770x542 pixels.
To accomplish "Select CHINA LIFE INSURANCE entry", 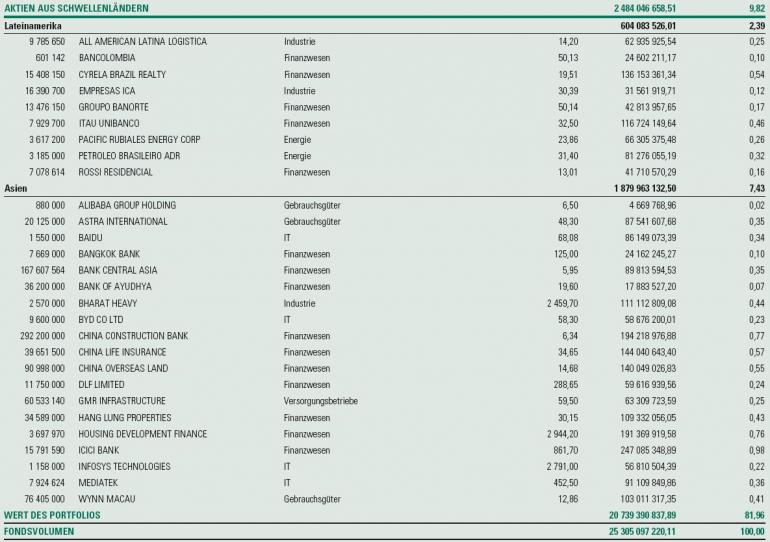I will pyautogui.click(x=122, y=352).
